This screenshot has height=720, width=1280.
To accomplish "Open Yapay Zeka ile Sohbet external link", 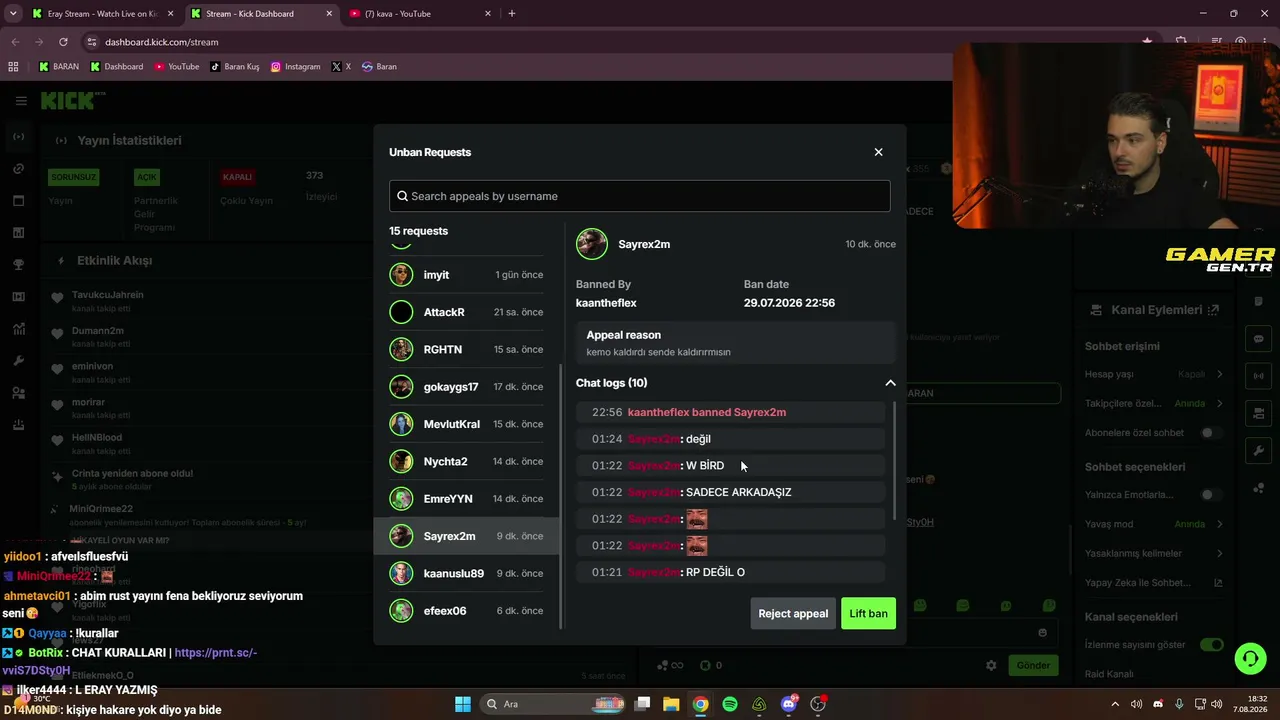I will pos(1218,583).
